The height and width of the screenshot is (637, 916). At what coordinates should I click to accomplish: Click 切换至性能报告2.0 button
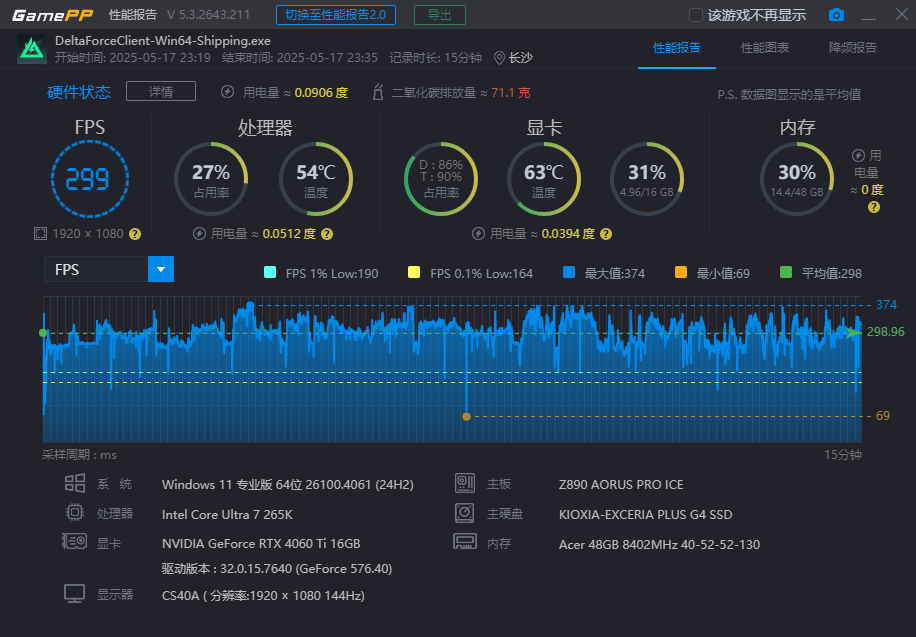coord(336,15)
